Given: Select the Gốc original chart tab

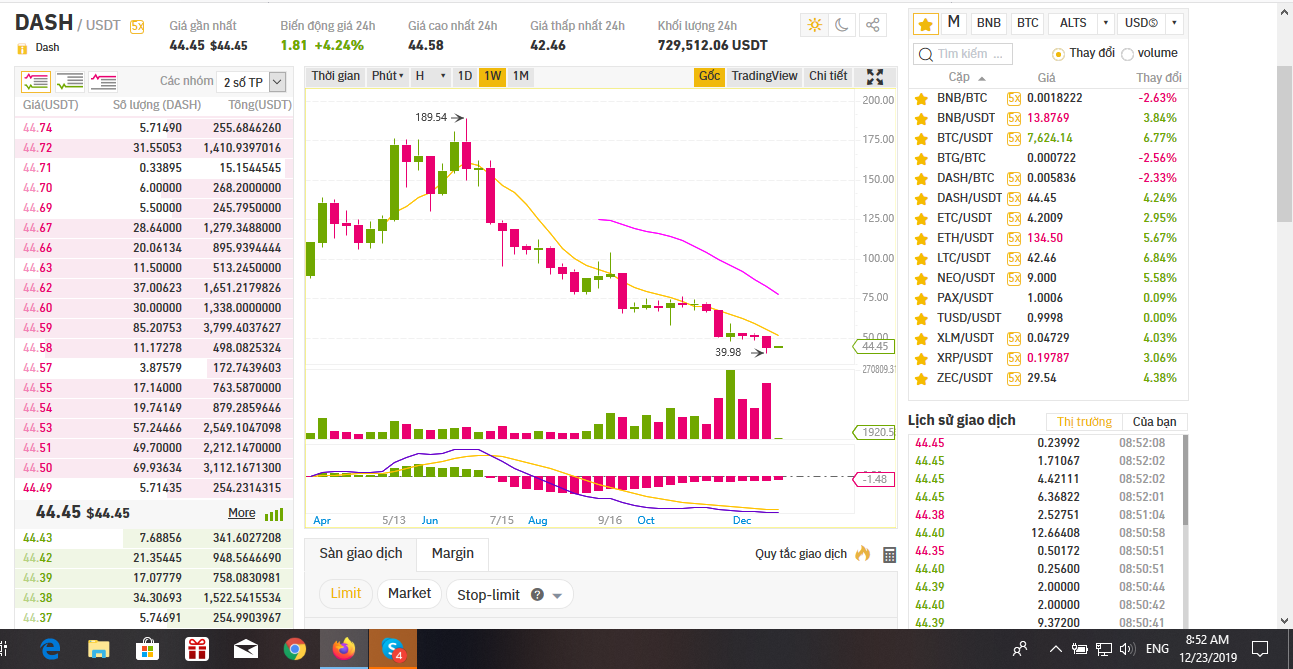Looking at the screenshot, I should click(710, 76).
